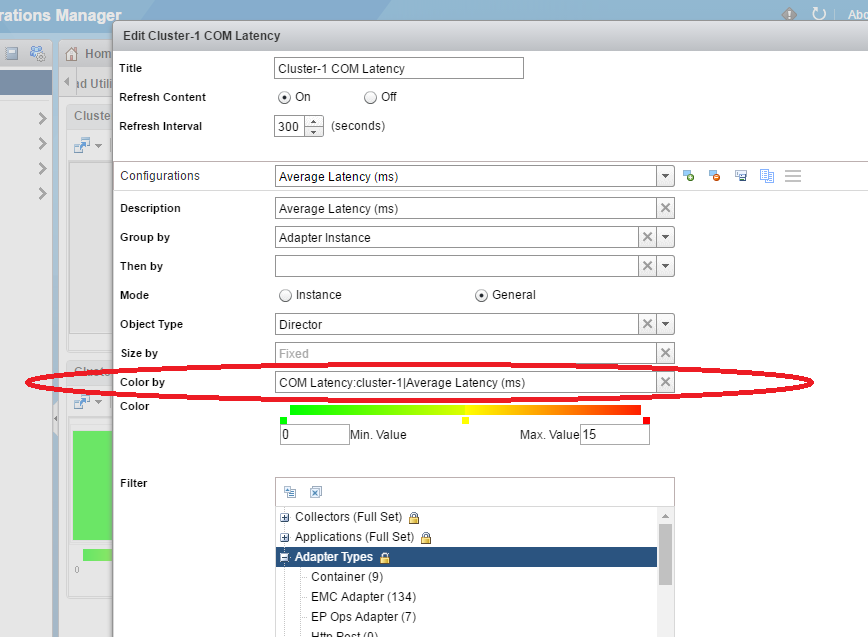868x637 pixels.
Task: Clear filter selections with the crossed-box icon
Action: point(316,492)
